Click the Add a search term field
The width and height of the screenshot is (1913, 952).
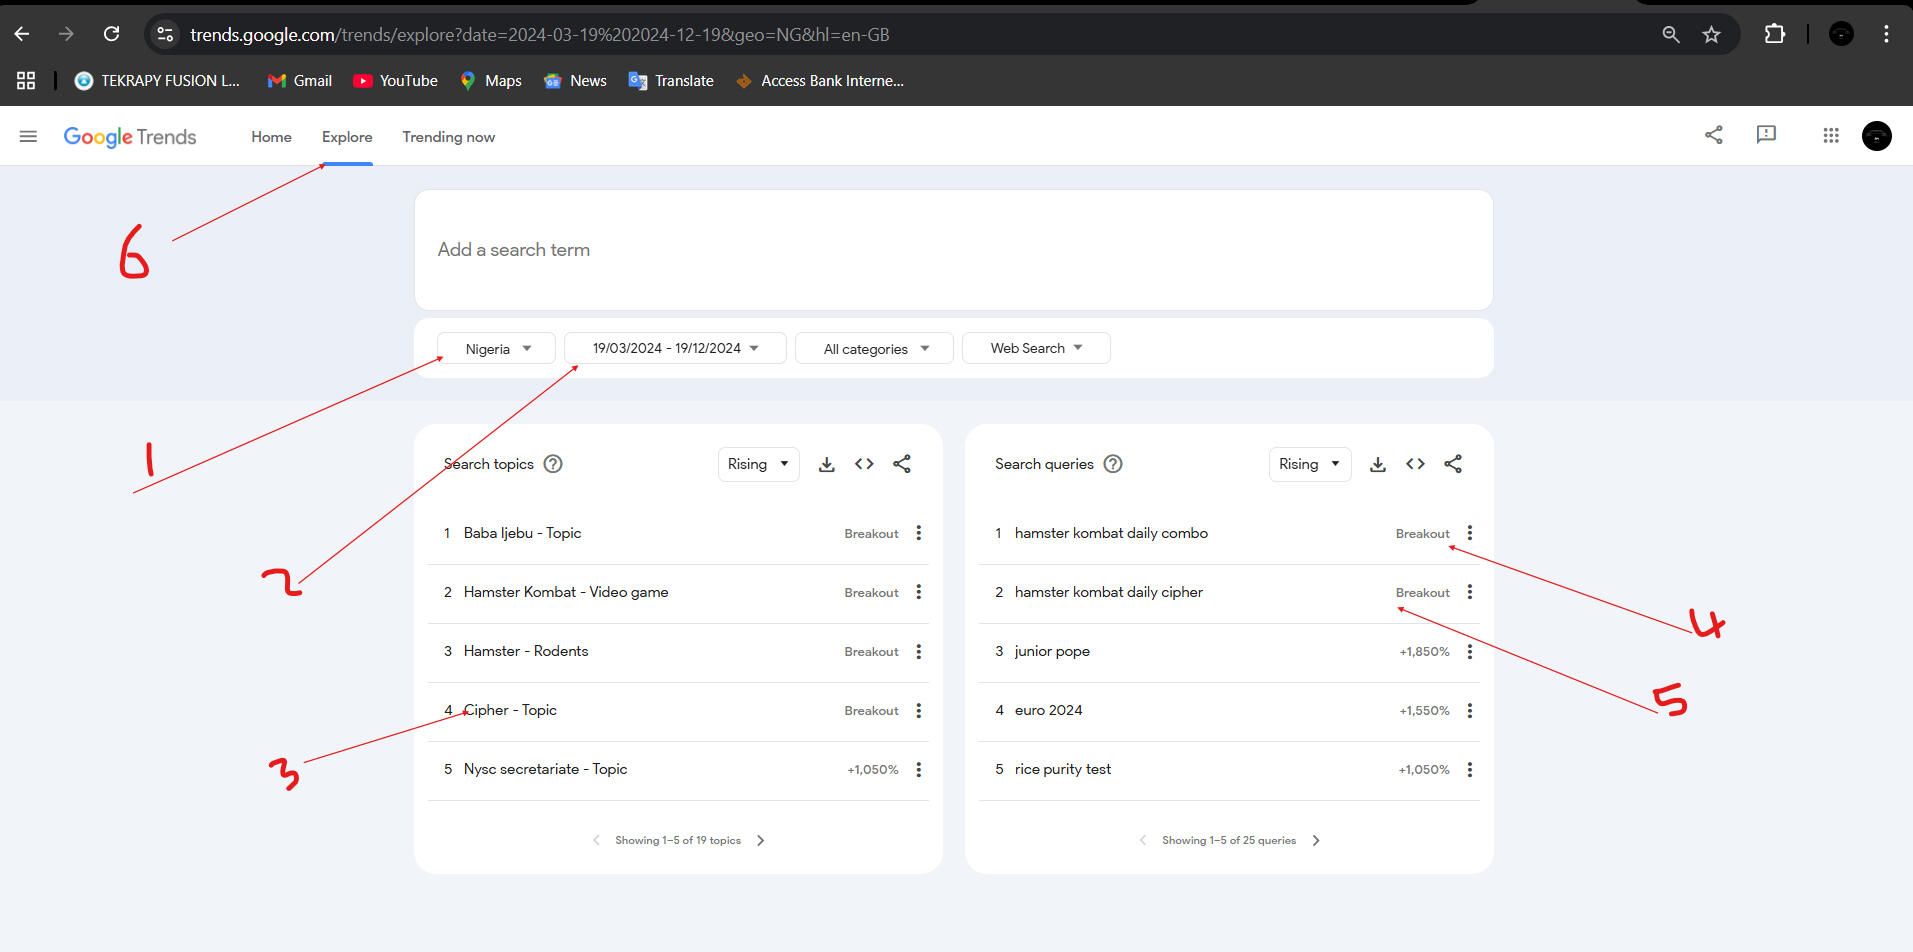click(952, 250)
